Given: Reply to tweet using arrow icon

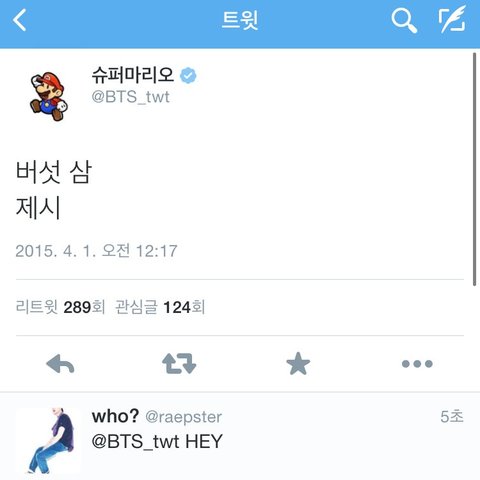Looking at the screenshot, I should coord(60,364).
